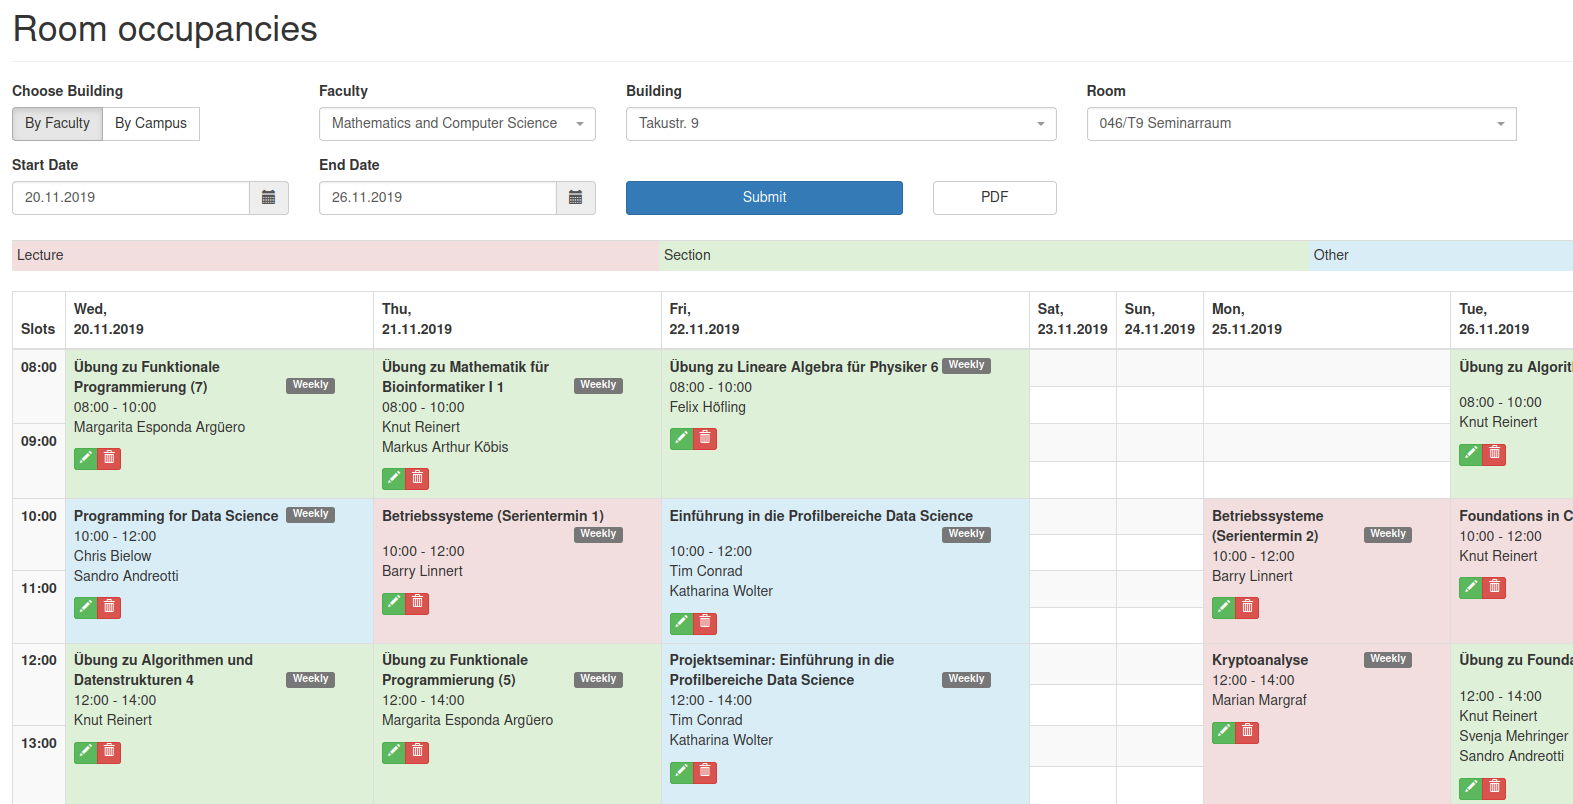Edit Übung zu Funktionale Programmierung (5) entry
The width and height of the screenshot is (1573, 804).
[394, 751]
